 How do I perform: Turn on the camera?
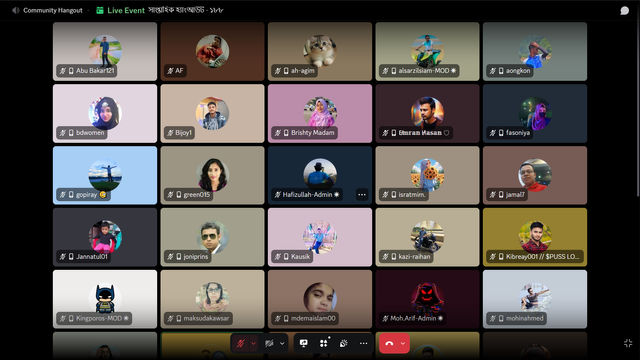(269, 344)
